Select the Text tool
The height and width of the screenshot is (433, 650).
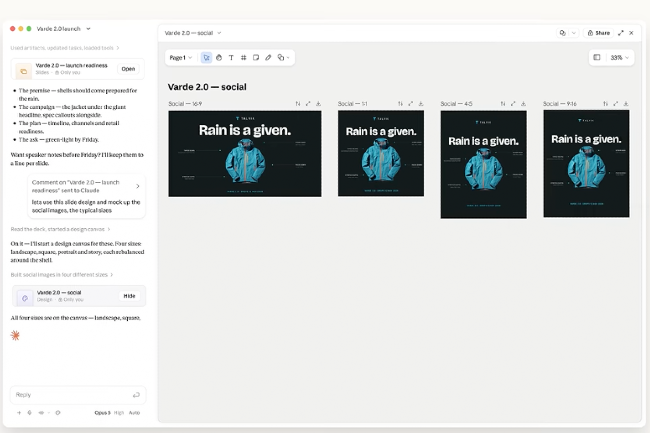231,58
